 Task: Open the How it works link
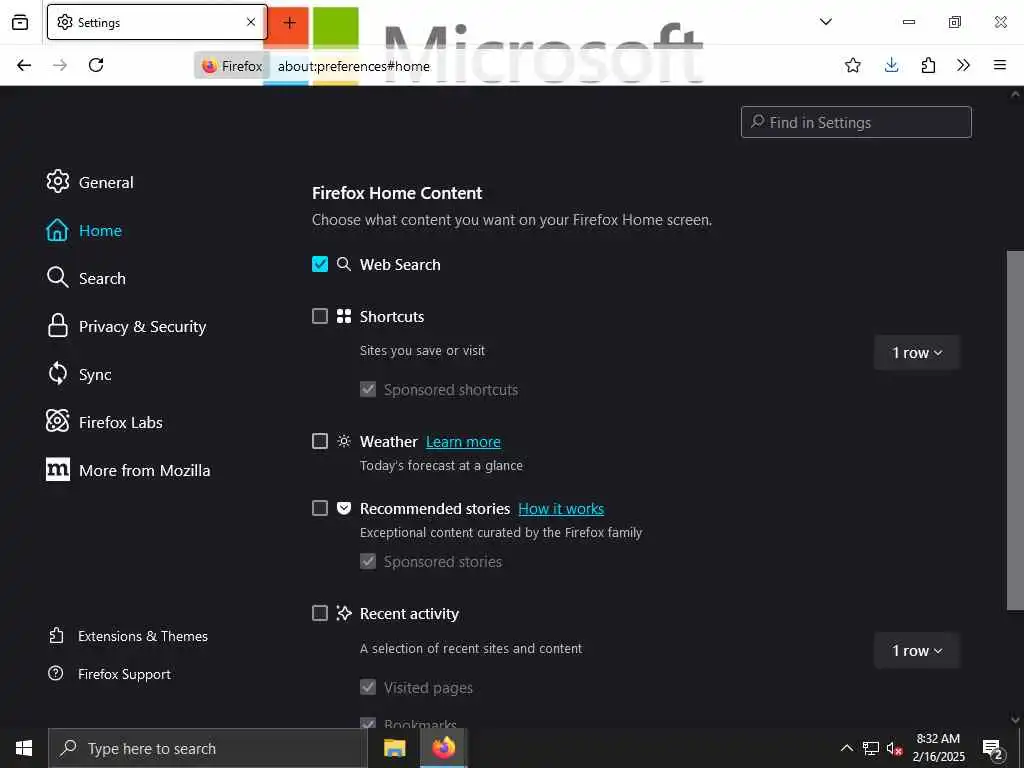point(561,509)
